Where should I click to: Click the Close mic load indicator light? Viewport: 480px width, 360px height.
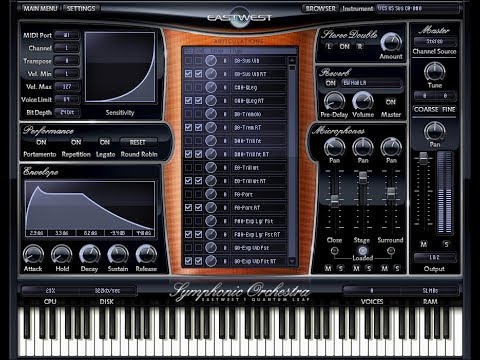pos(334,251)
